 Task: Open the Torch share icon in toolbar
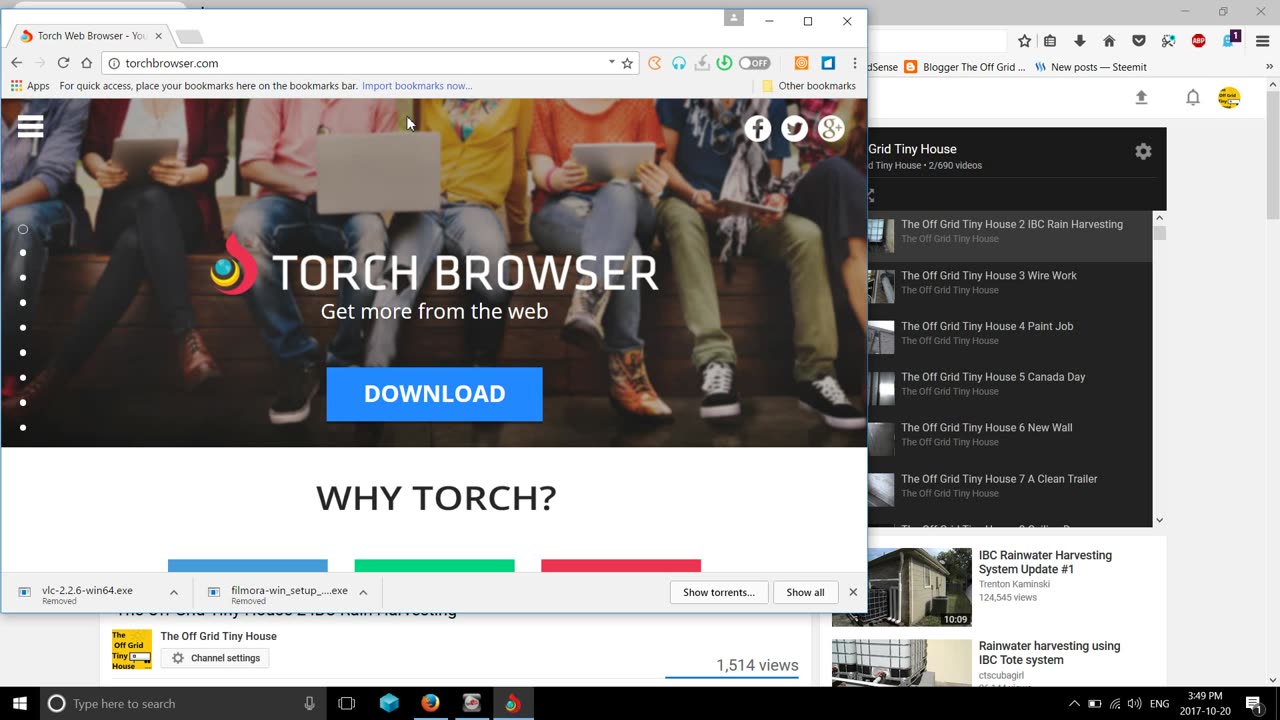pyautogui.click(x=655, y=63)
